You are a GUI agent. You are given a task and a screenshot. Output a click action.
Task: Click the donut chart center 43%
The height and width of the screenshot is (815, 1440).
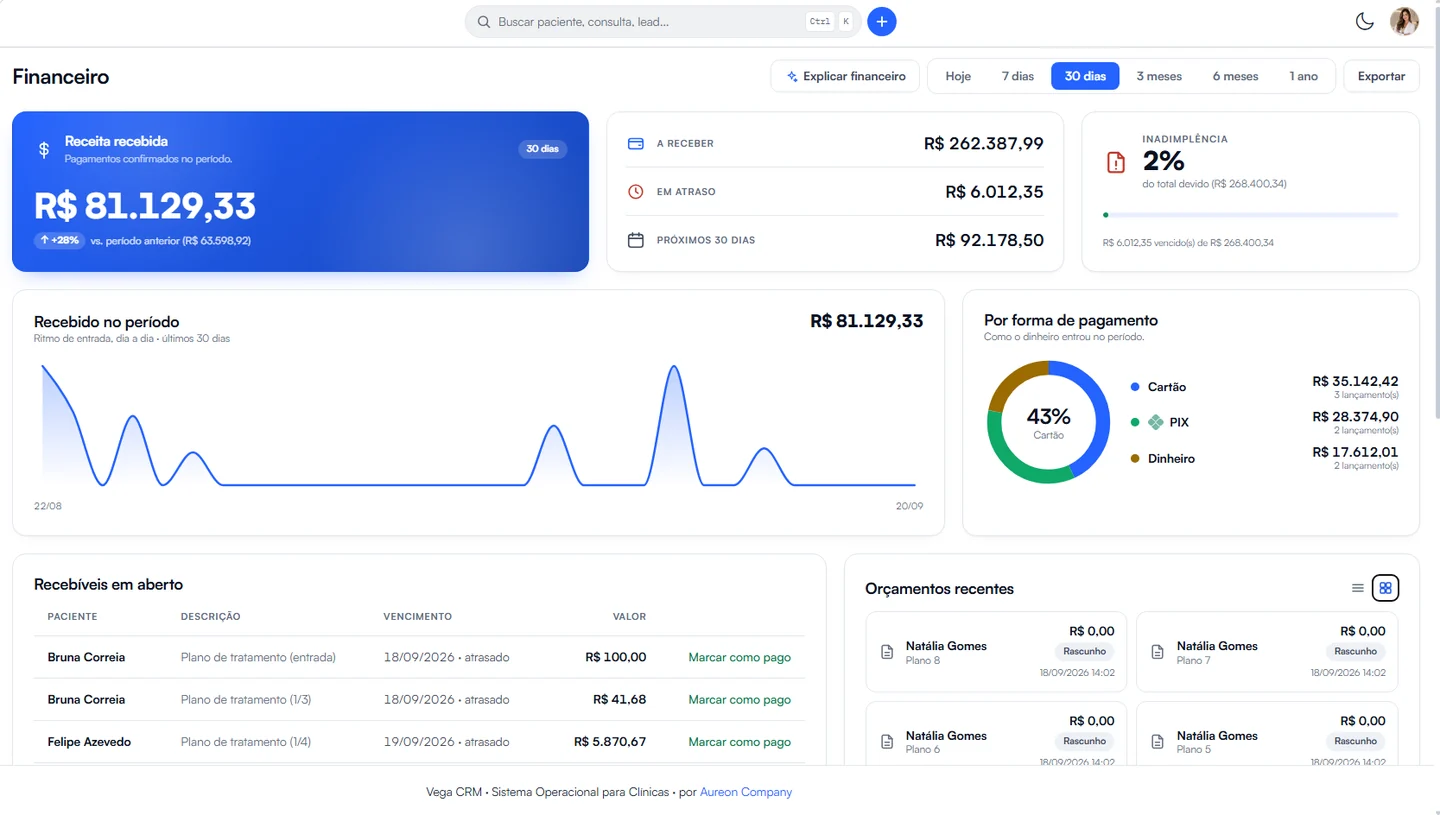pyautogui.click(x=1048, y=416)
